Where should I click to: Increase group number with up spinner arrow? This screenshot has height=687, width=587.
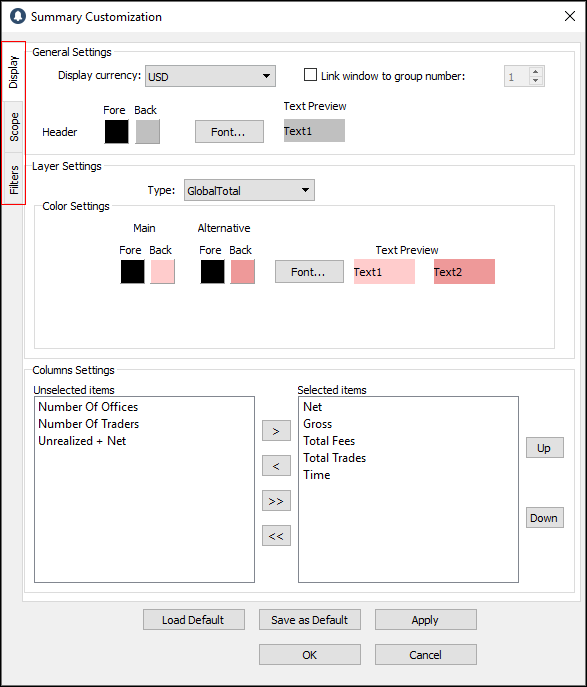pos(535,71)
